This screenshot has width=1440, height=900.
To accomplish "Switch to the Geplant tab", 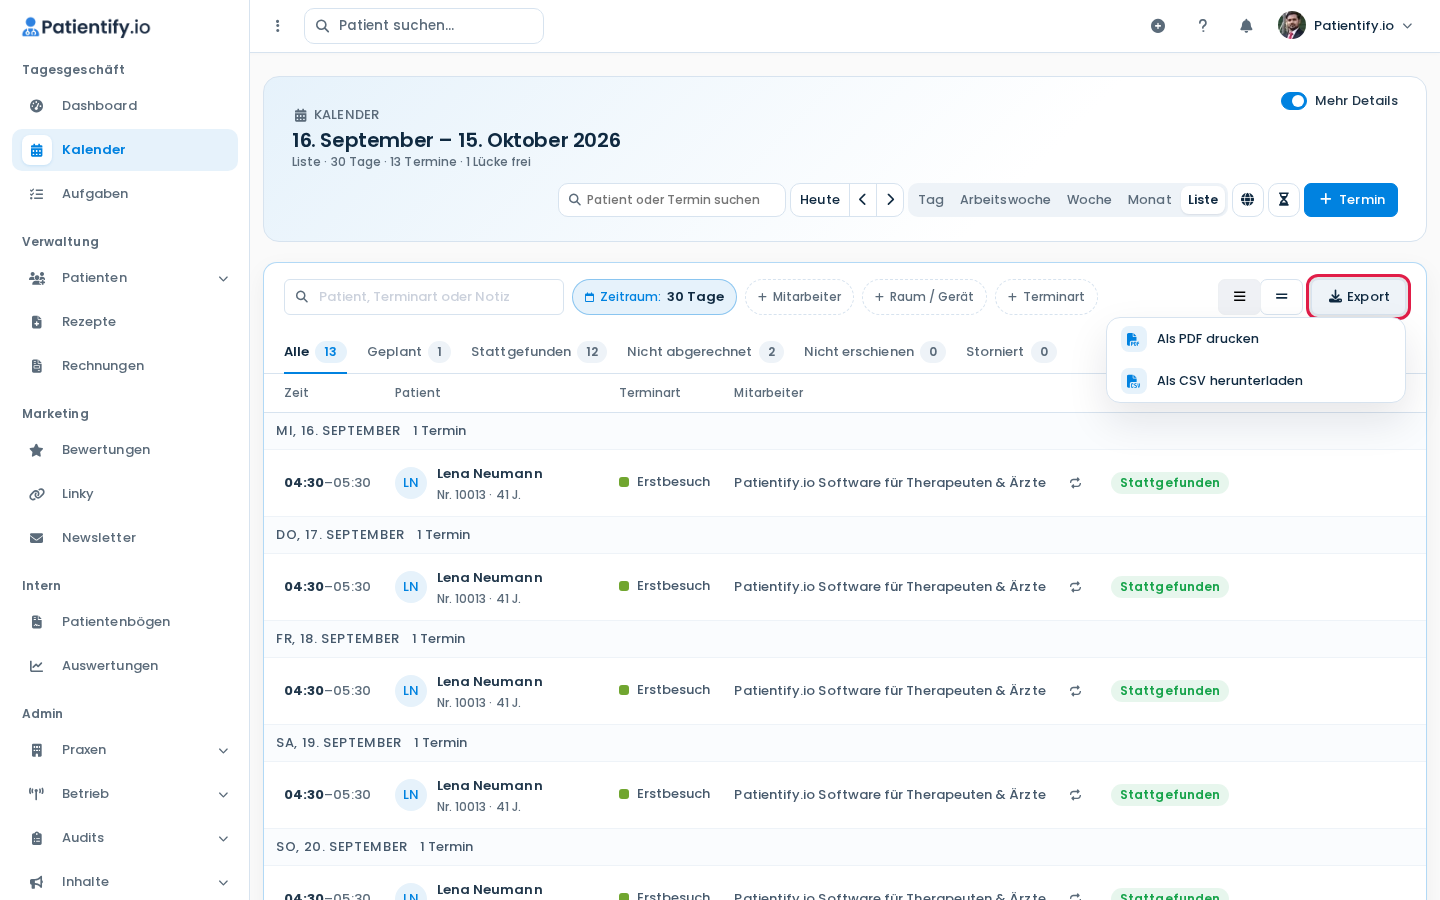I will tap(408, 352).
